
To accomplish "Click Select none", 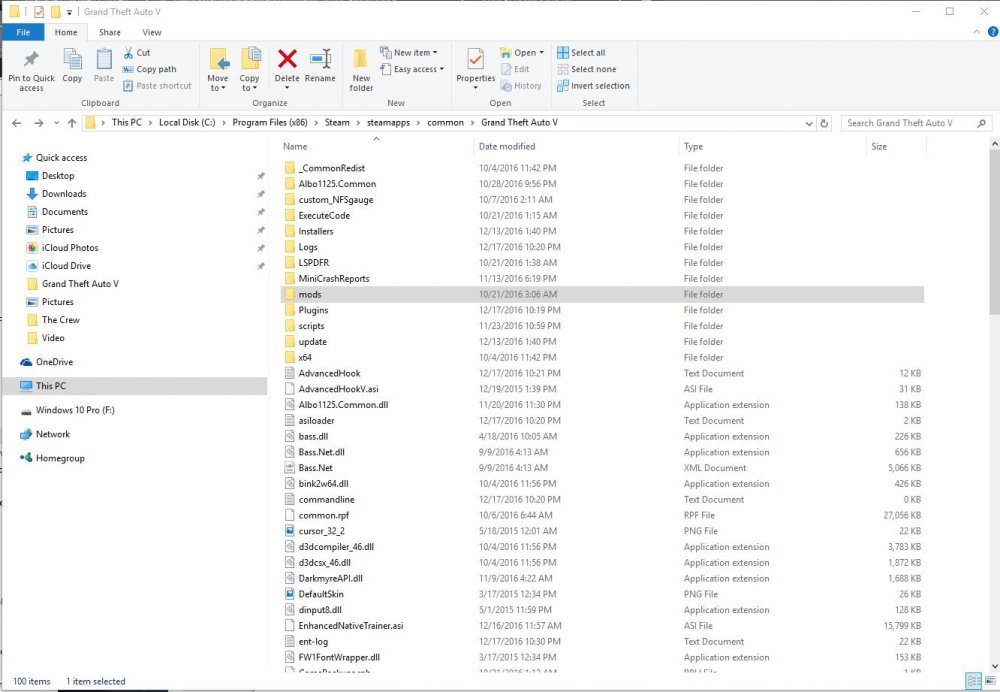I will [x=587, y=69].
